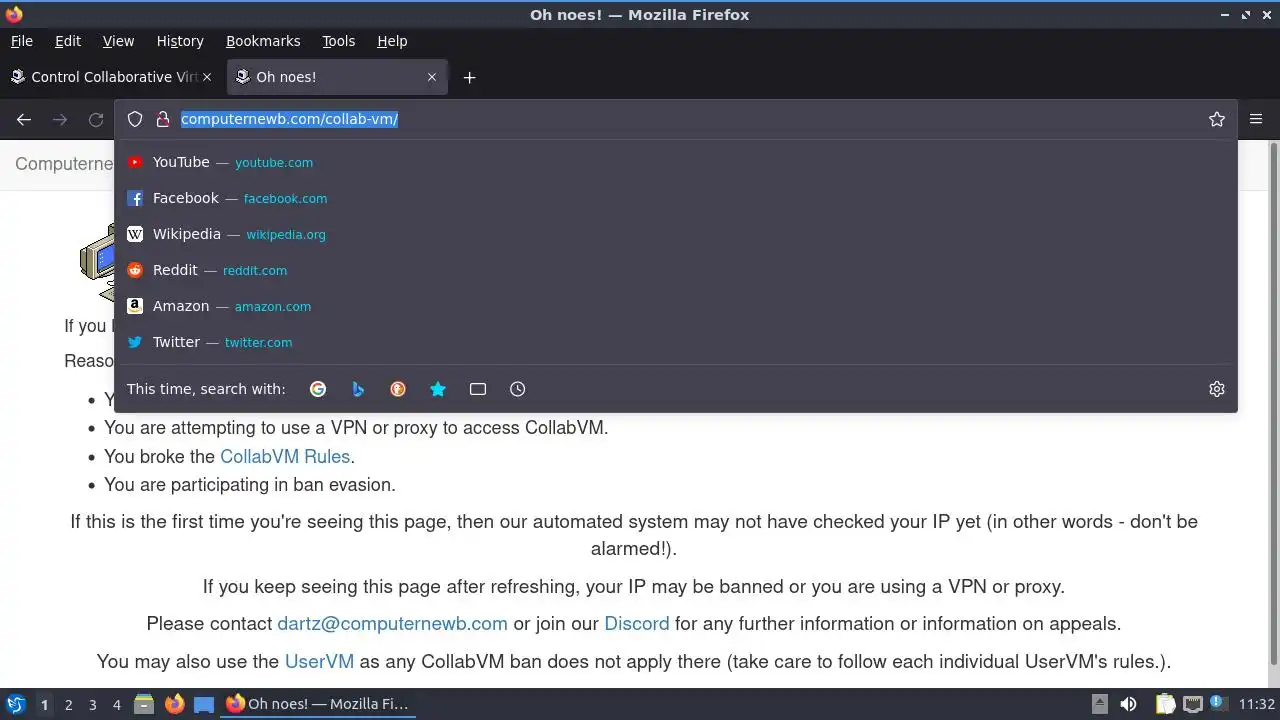
Task: Select the Wikipedia suggestion
Action: point(676,234)
